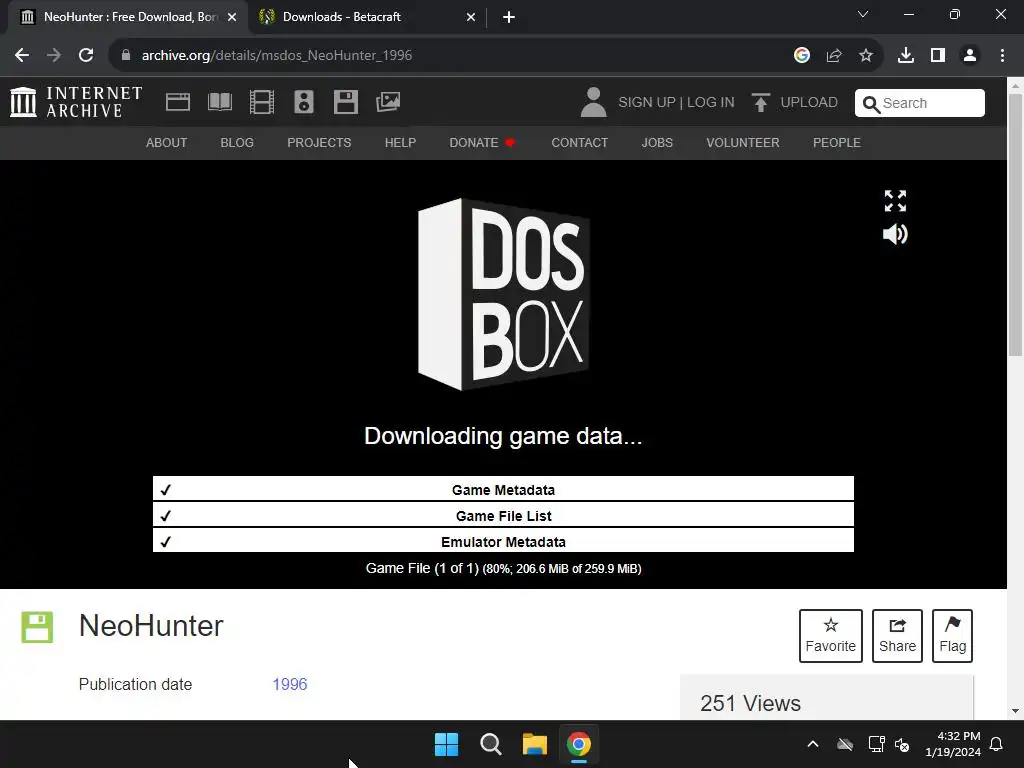Go back to previous page

(x=22, y=56)
